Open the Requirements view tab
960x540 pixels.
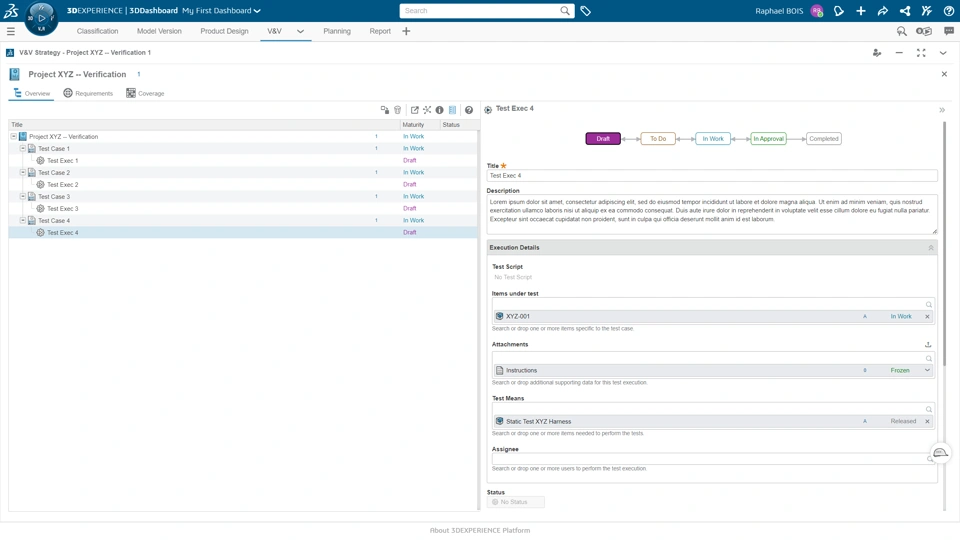(88, 93)
